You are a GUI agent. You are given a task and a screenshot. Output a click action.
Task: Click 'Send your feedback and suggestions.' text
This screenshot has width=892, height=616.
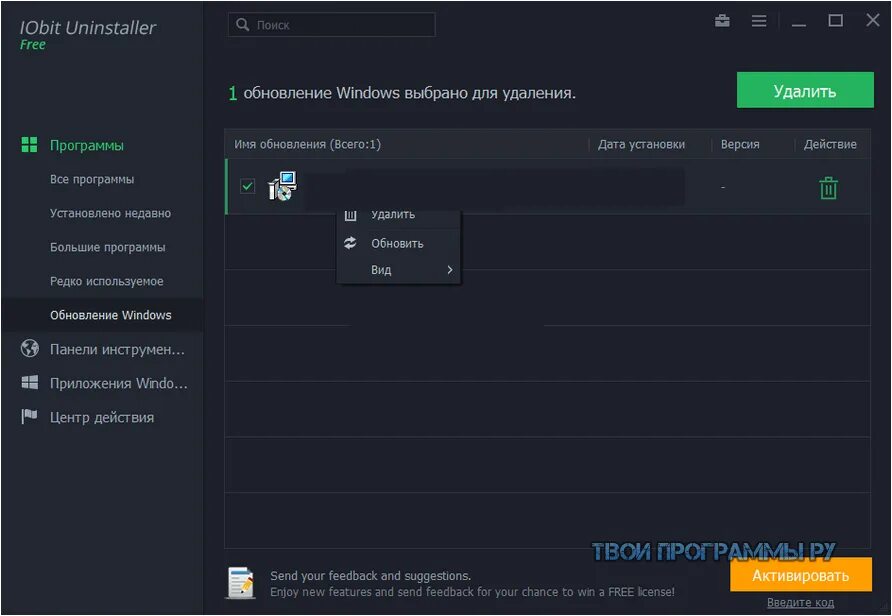(x=370, y=576)
